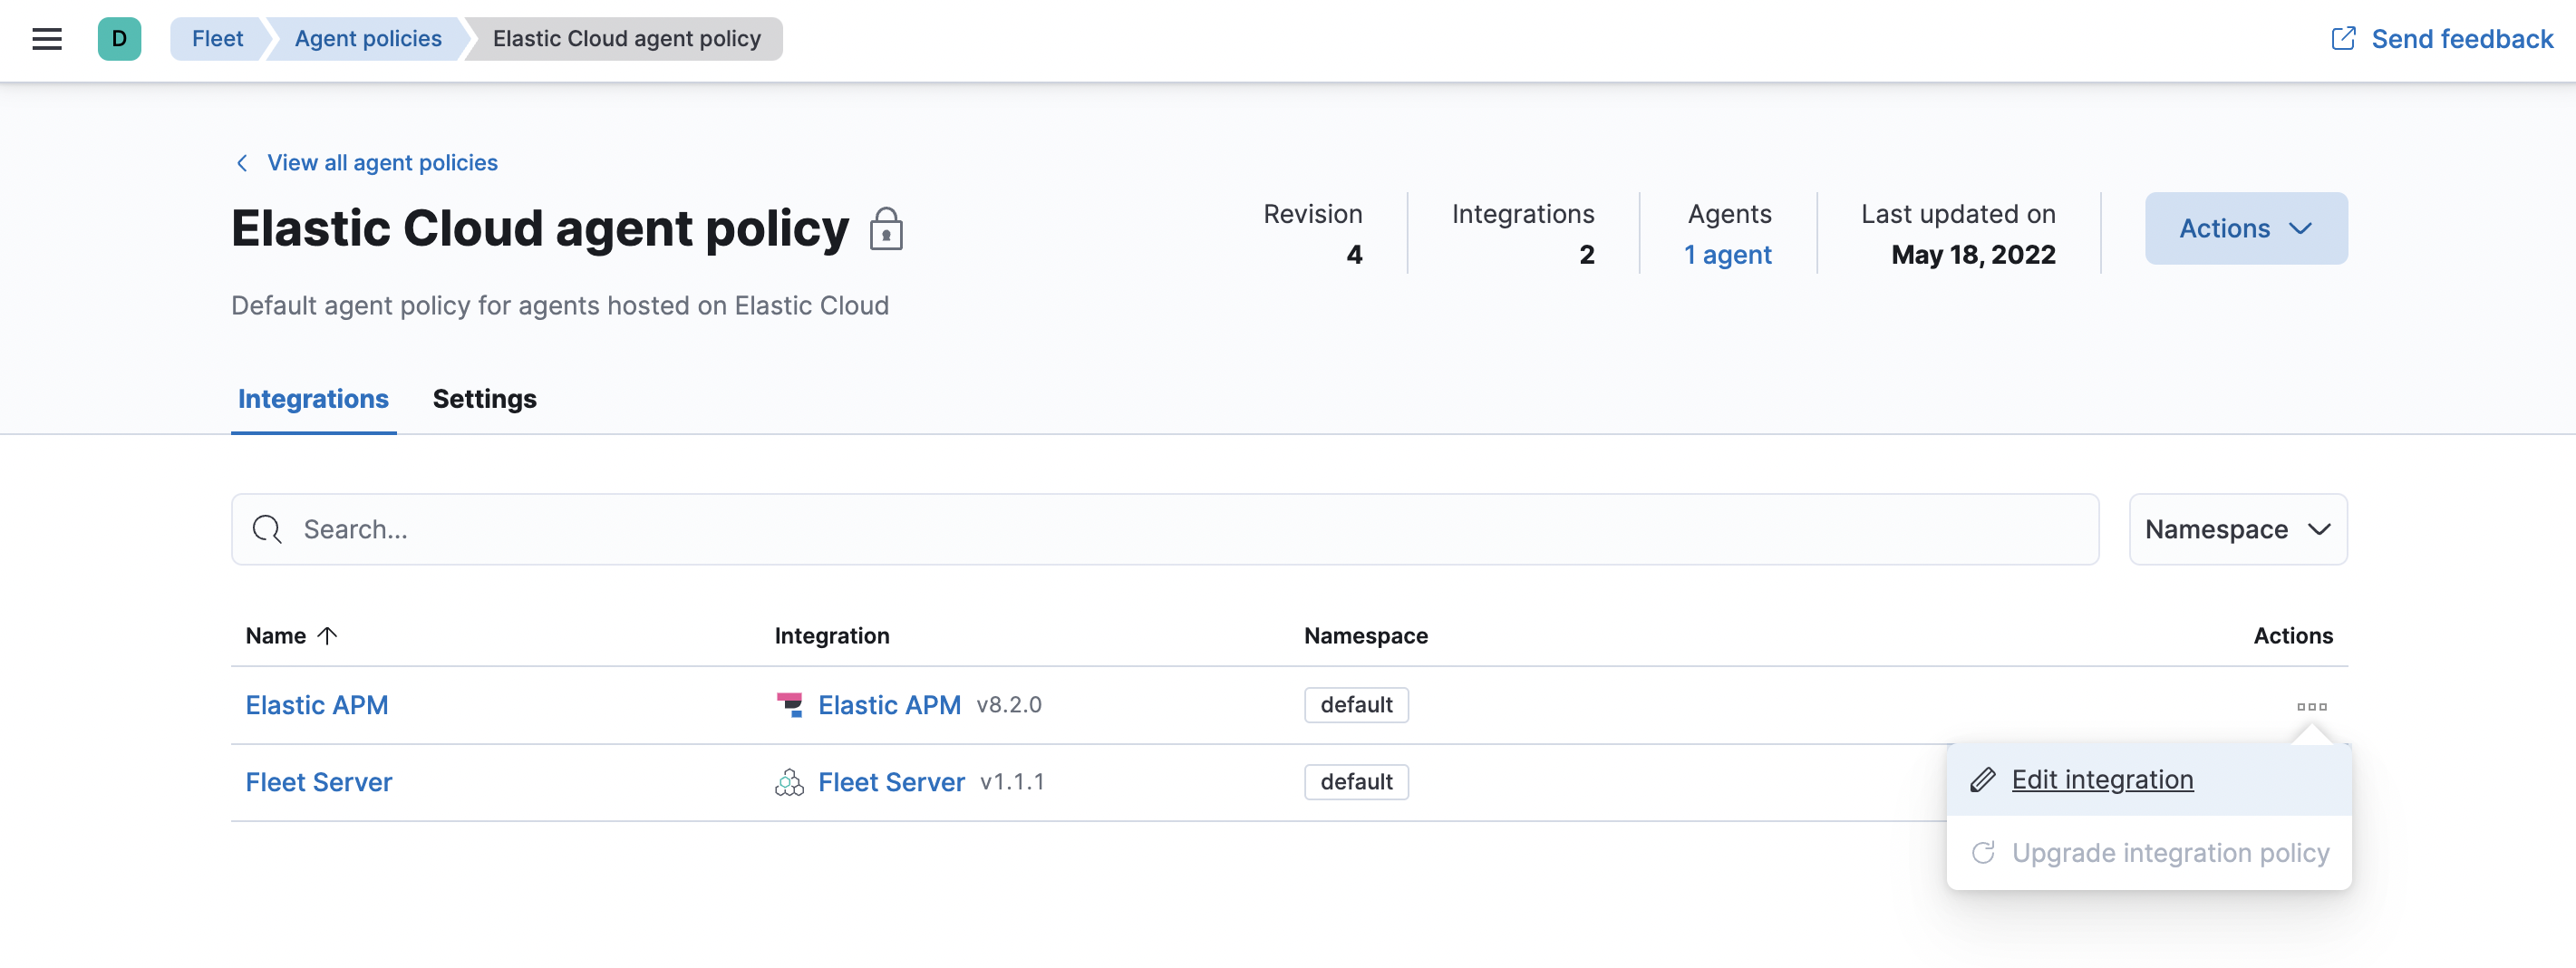The width and height of the screenshot is (2576, 968).
Task: Open the Actions dropdown
Action: coord(2245,228)
